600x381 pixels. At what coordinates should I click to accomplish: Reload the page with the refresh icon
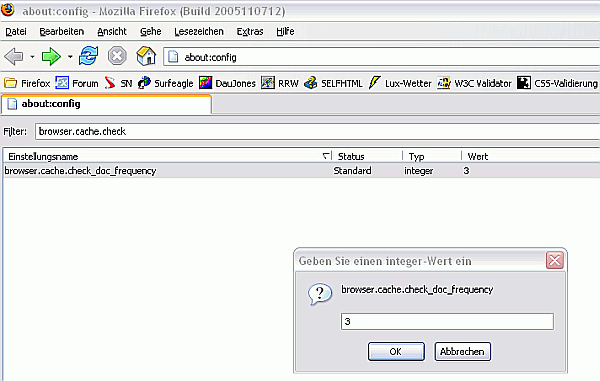pos(88,56)
